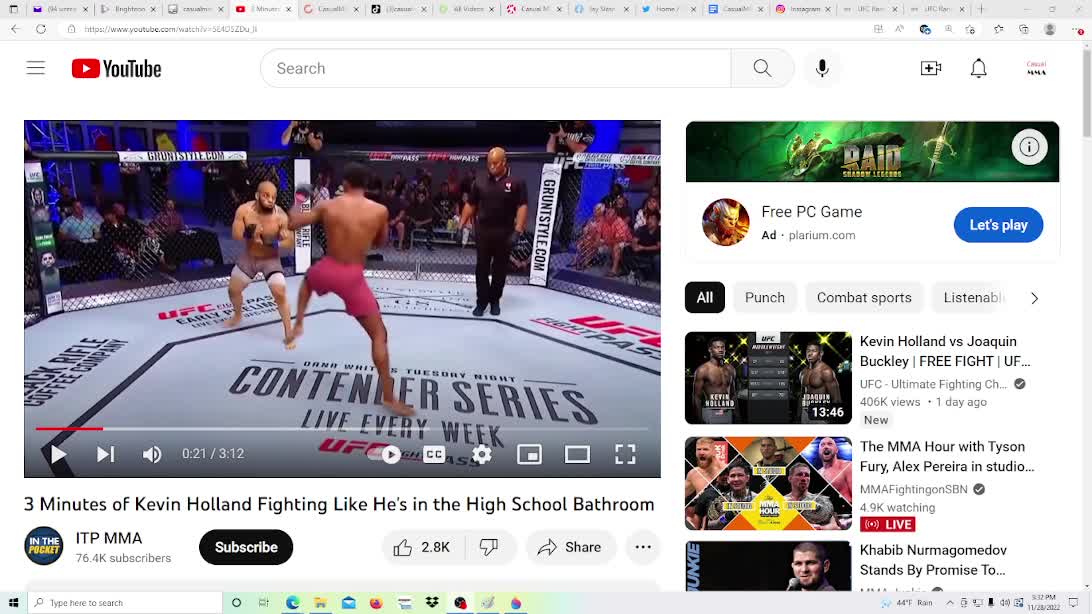Screen dimensions: 1092x614
Task: Click the Let's play ad button
Action: coord(998,225)
